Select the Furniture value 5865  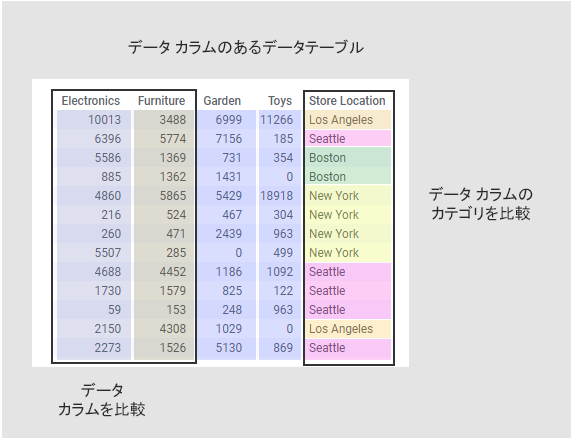(x=173, y=195)
